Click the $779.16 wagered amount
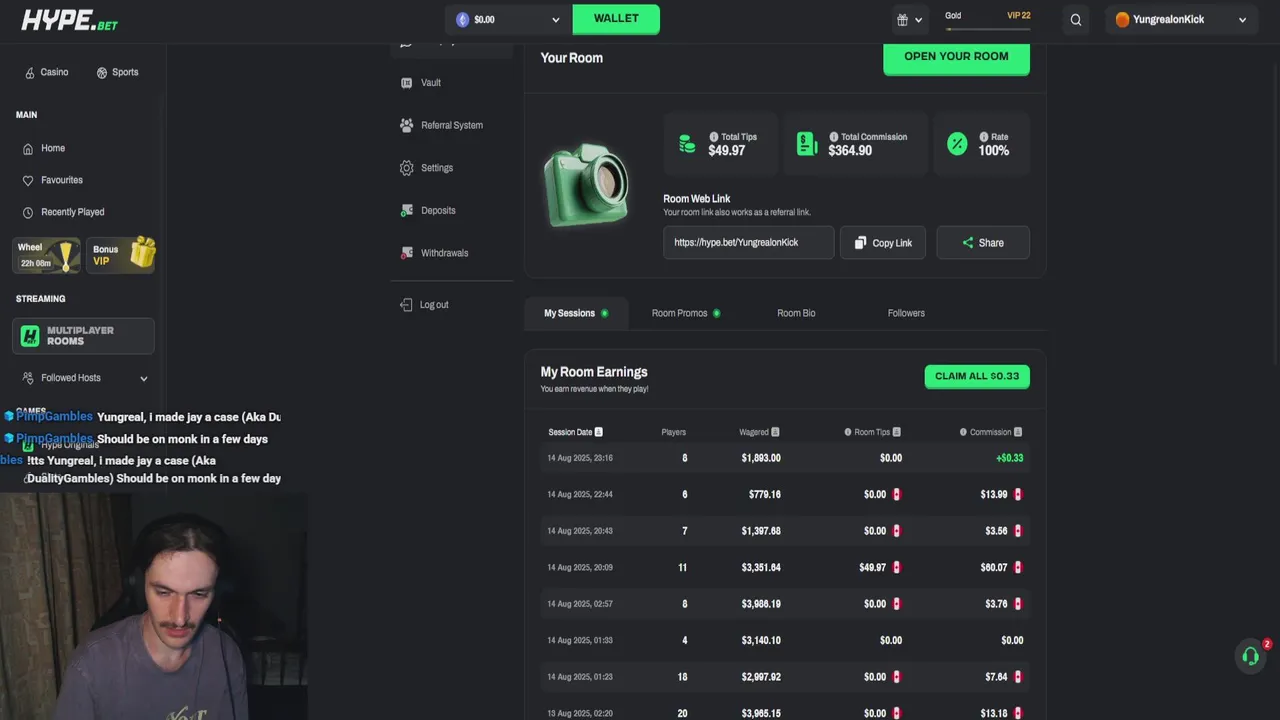Screen dimensions: 1280x720 pyautogui.click(x=765, y=494)
